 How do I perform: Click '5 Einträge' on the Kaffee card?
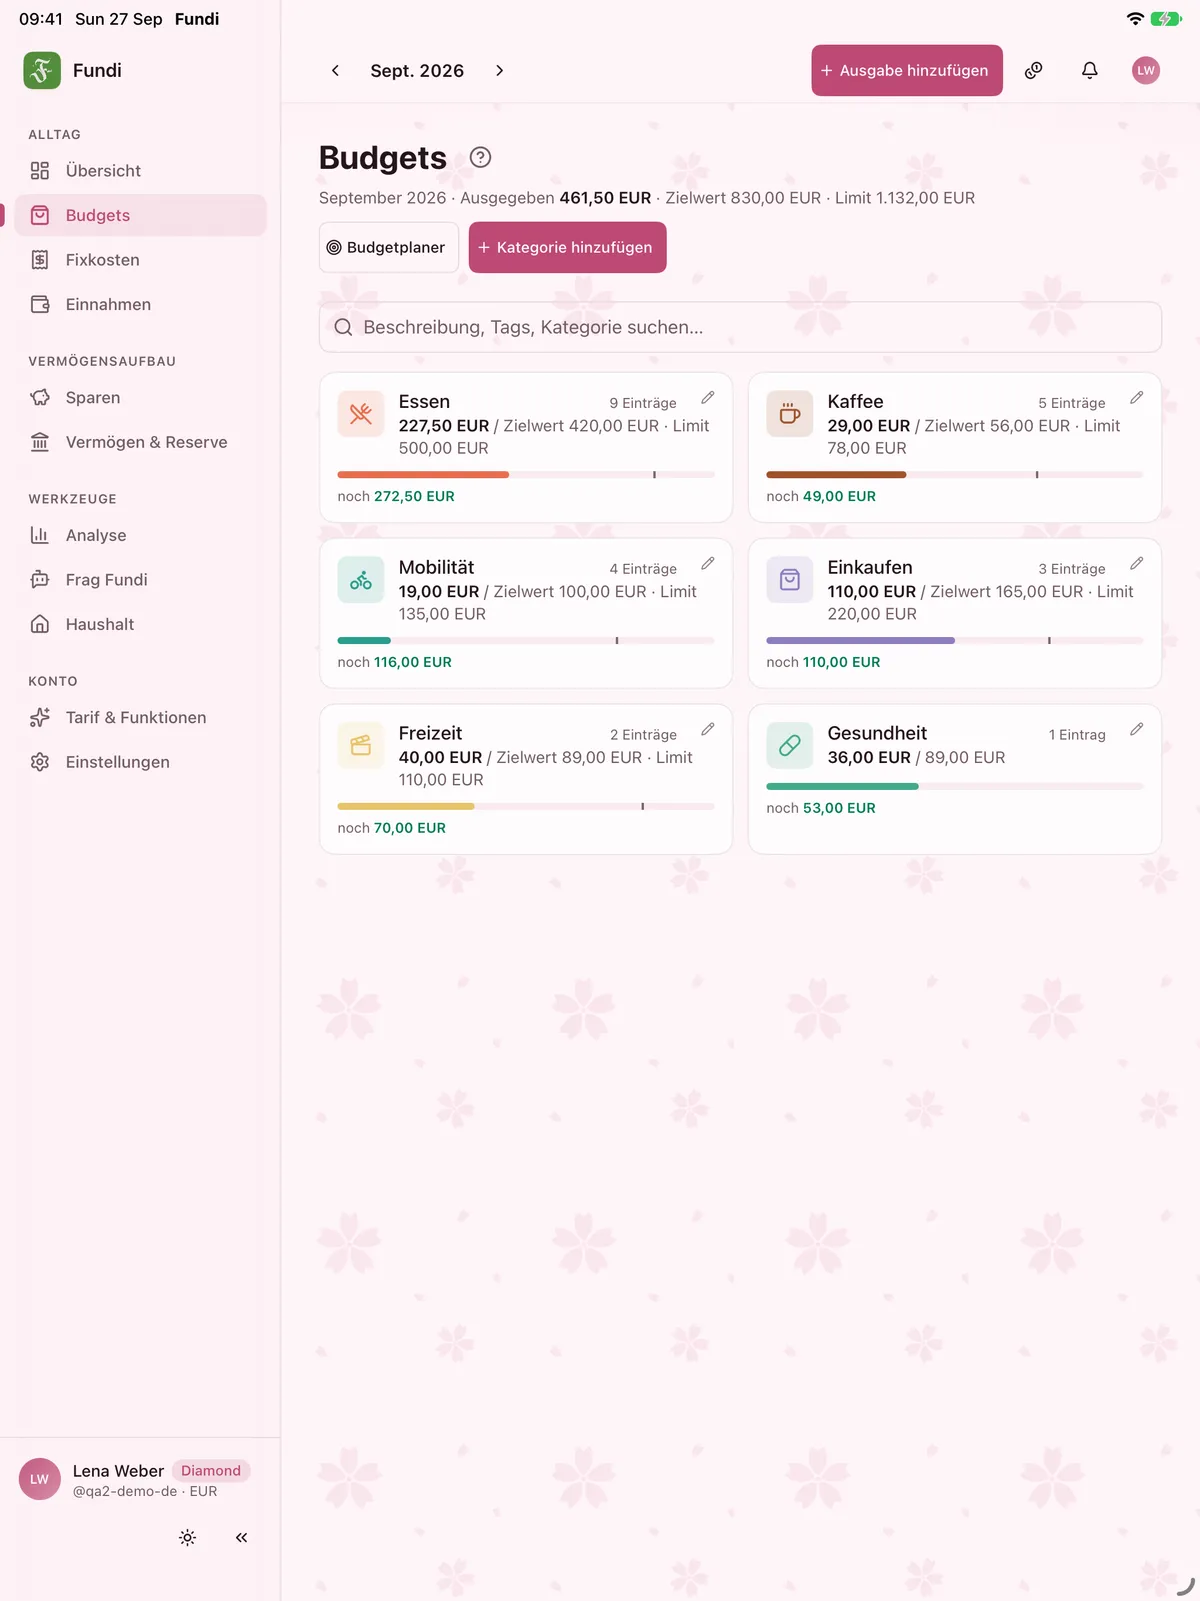(1072, 403)
